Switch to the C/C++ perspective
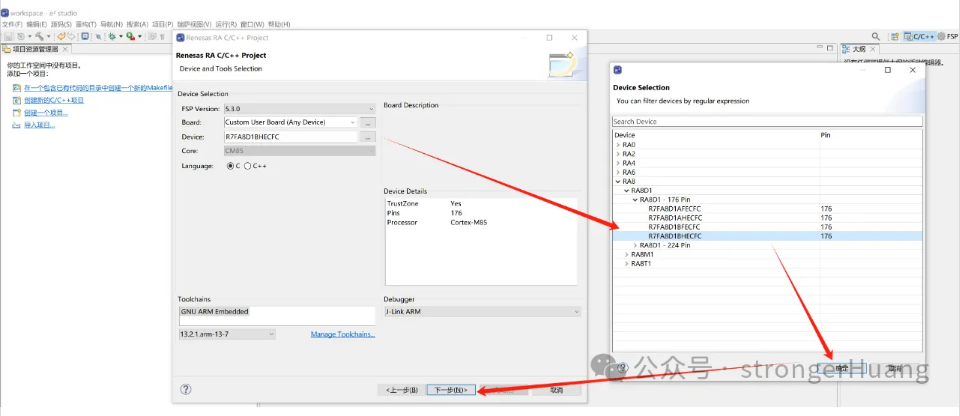 (920, 37)
